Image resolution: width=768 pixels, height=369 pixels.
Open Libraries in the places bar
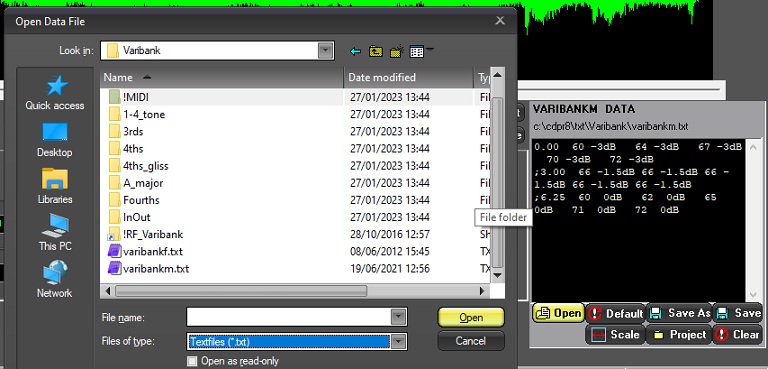click(55, 186)
